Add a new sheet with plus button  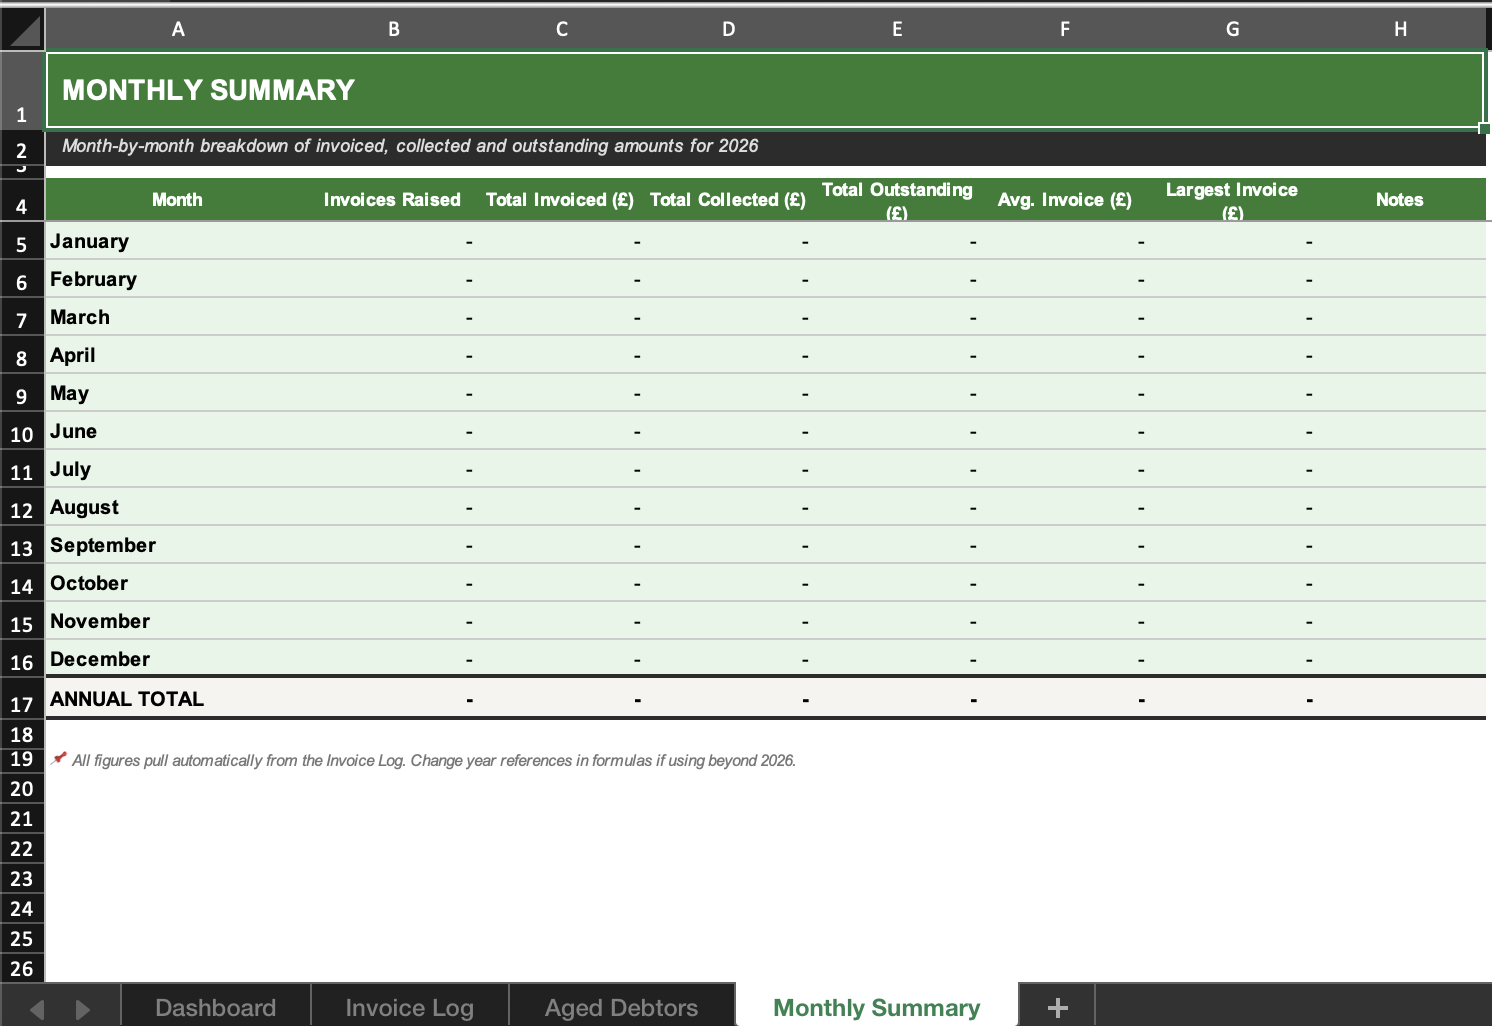pyautogui.click(x=1057, y=1007)
